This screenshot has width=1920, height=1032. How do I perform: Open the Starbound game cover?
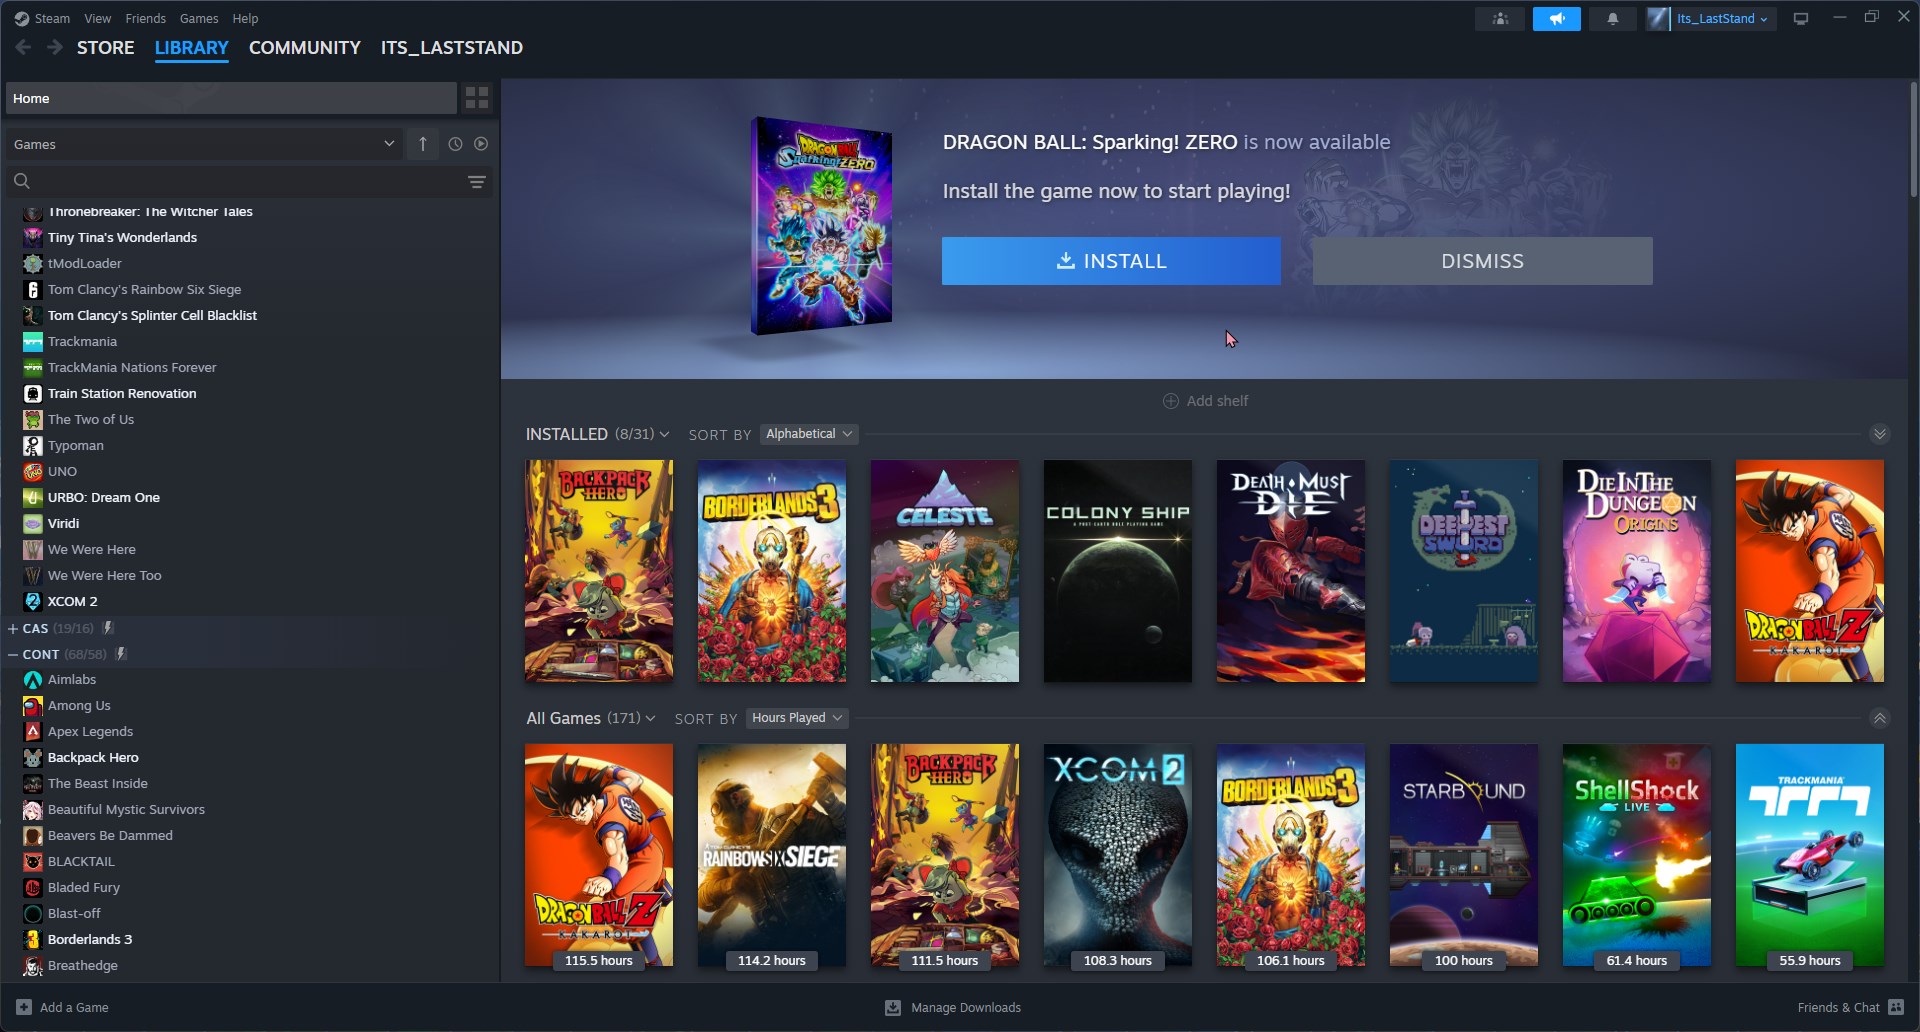1464,855
